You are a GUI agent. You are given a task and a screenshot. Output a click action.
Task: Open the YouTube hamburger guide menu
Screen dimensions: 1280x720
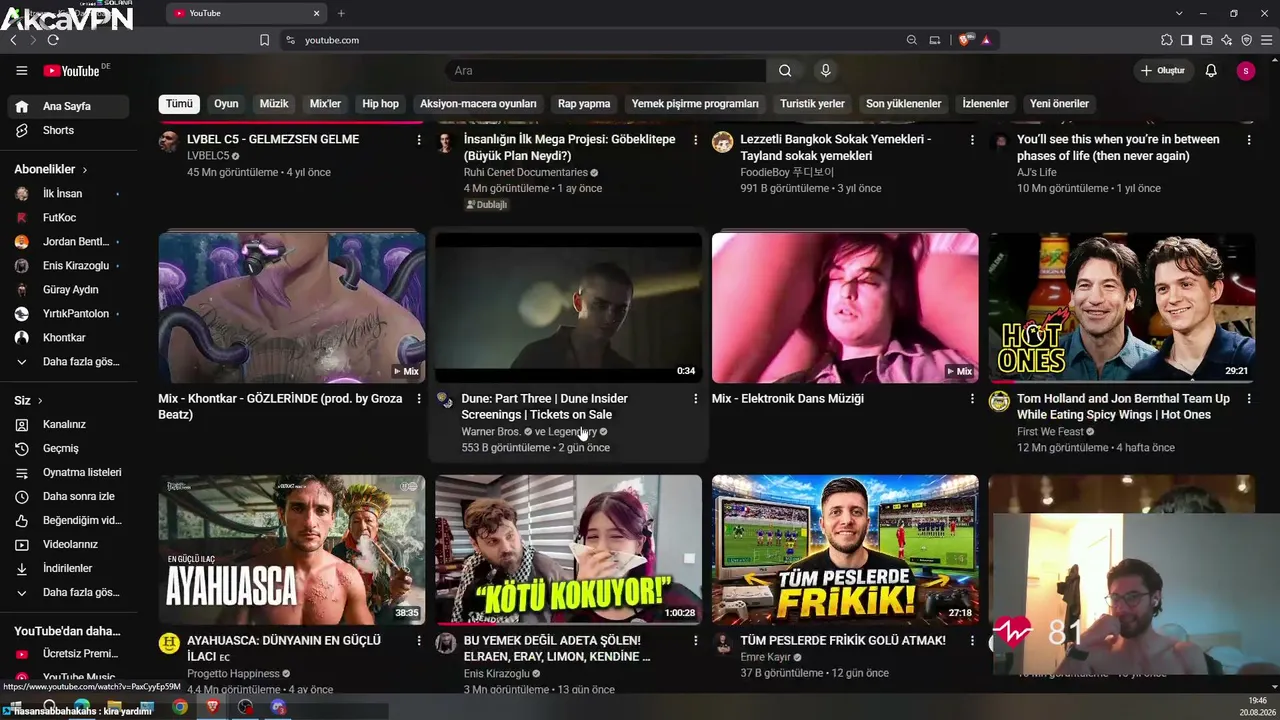(22, 71)
